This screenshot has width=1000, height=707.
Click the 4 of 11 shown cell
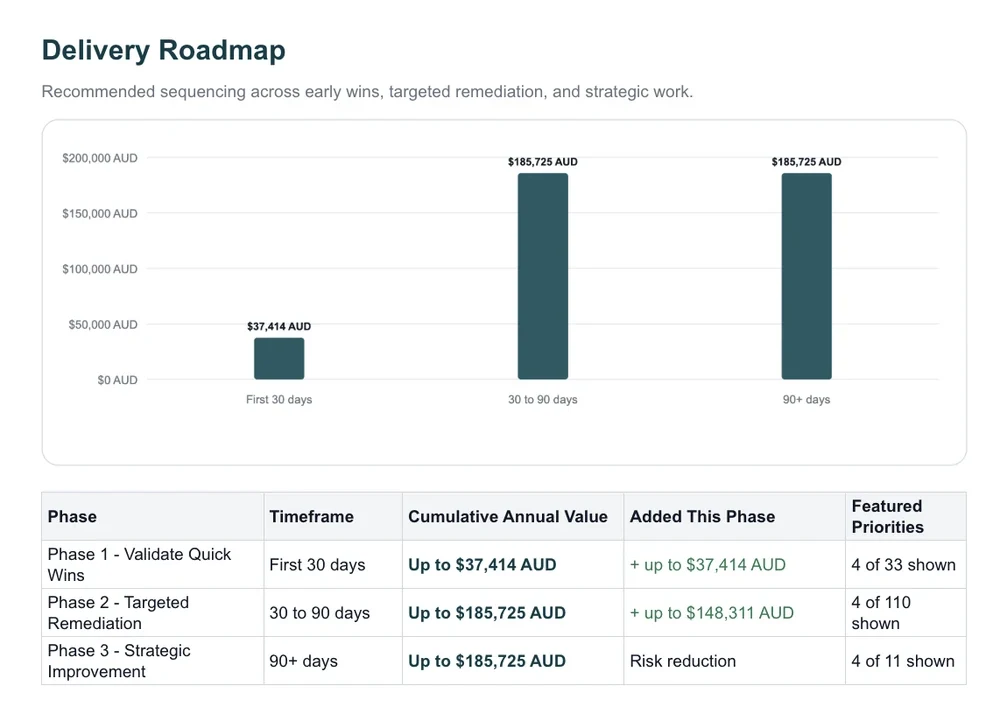pyautogui.click(x=906, y=661)
